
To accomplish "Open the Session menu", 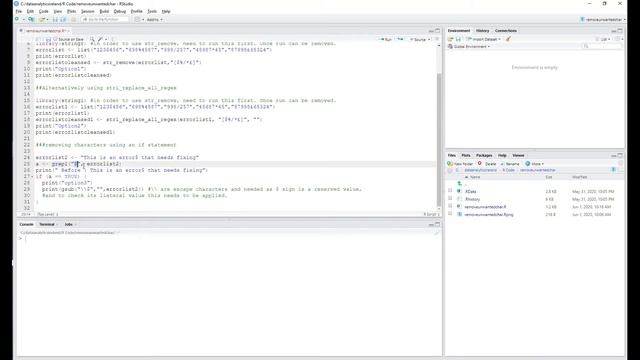I will click(87, 11).
